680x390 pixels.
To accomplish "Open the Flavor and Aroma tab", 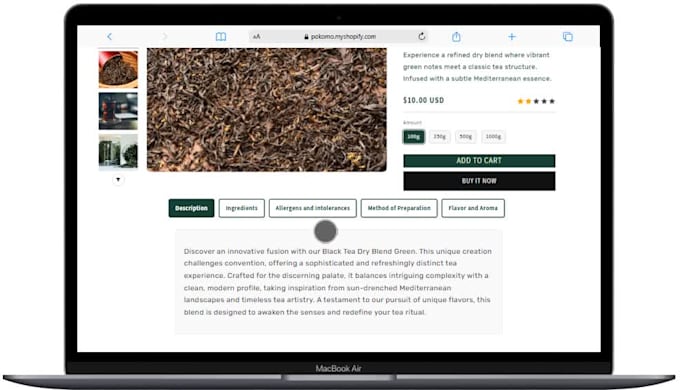I will coord(473,208).
